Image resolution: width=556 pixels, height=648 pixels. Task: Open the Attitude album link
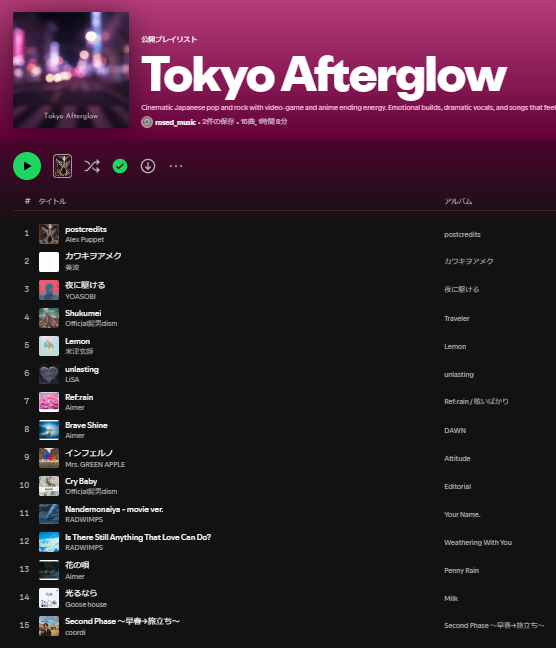click(458, 458)
